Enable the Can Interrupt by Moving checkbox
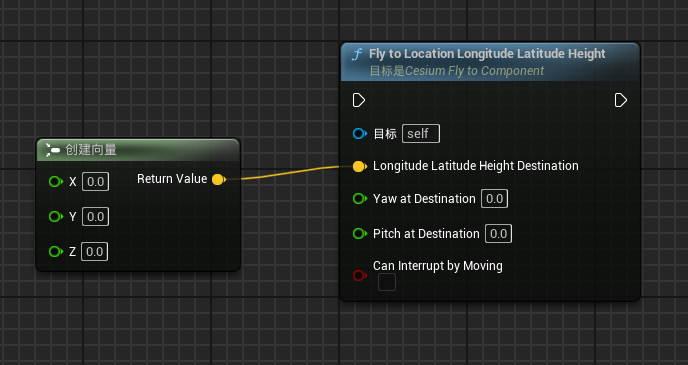The height and width of the screenshot is (365, 688). (x=387, y=282)
